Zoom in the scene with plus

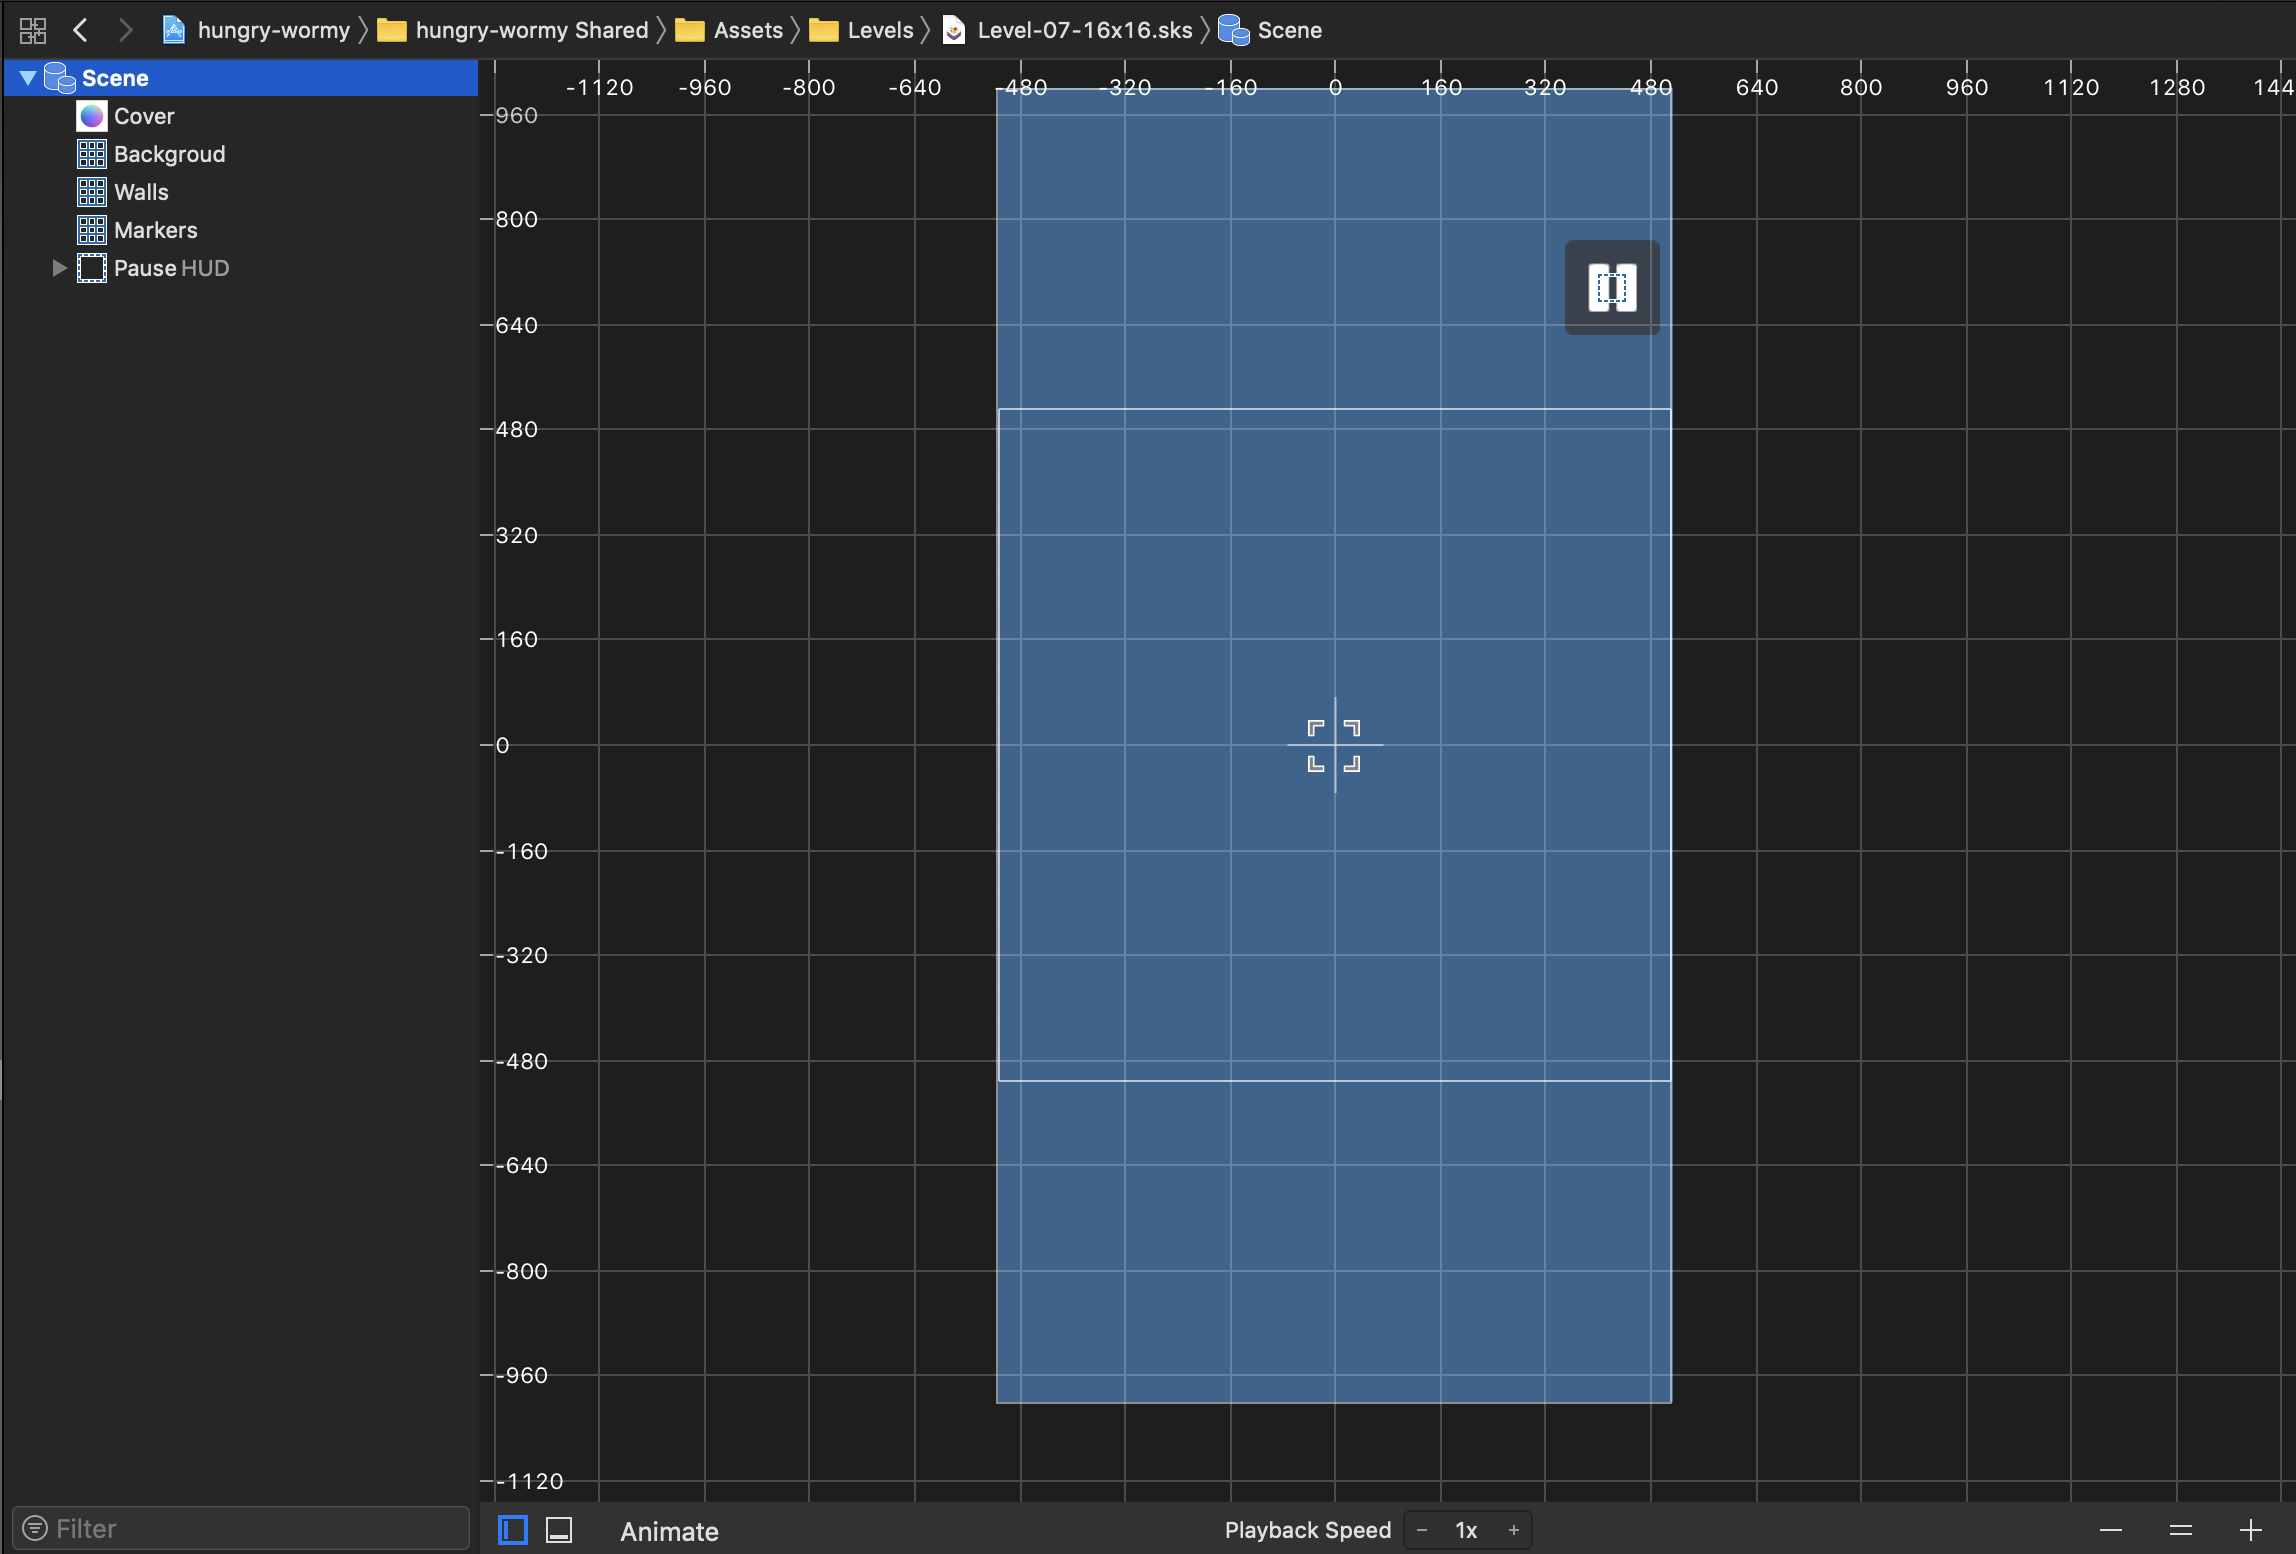click(x=2250, y=1530)
